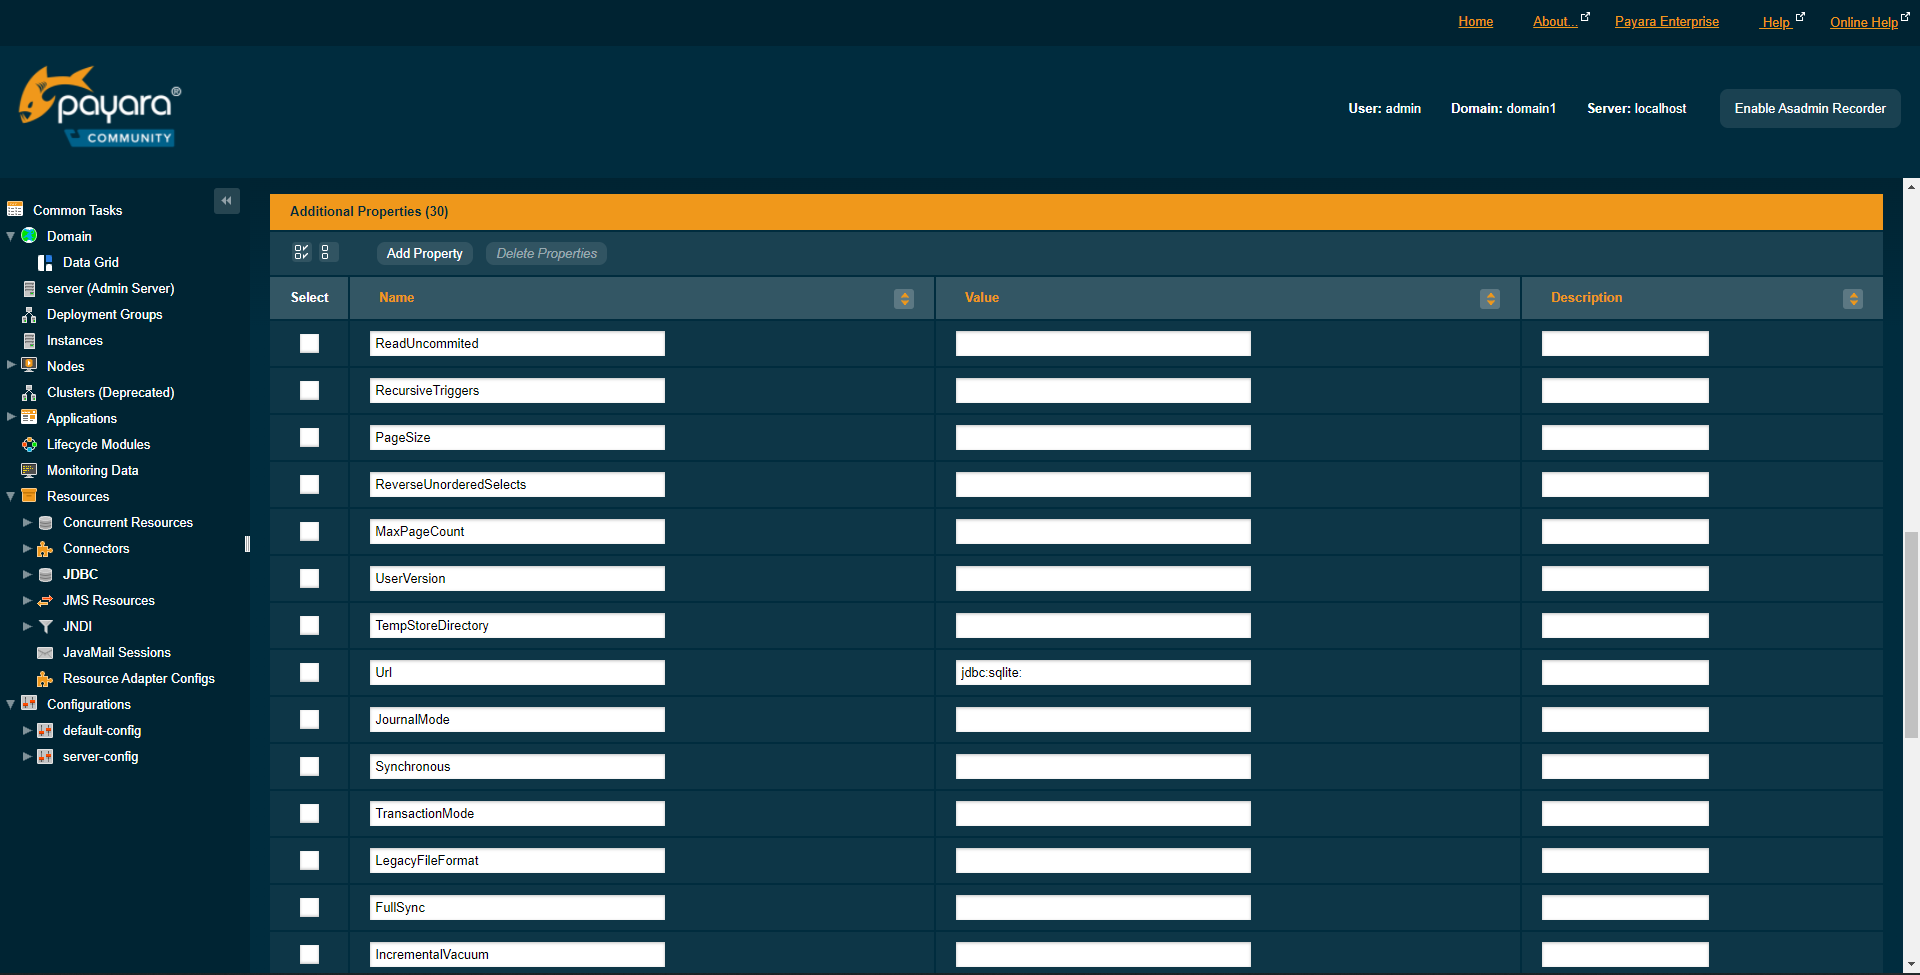The width and height of the screenshot is (1920, 975).
Task: Open the Payara Enterprise link
Action: click(1666, 21)
